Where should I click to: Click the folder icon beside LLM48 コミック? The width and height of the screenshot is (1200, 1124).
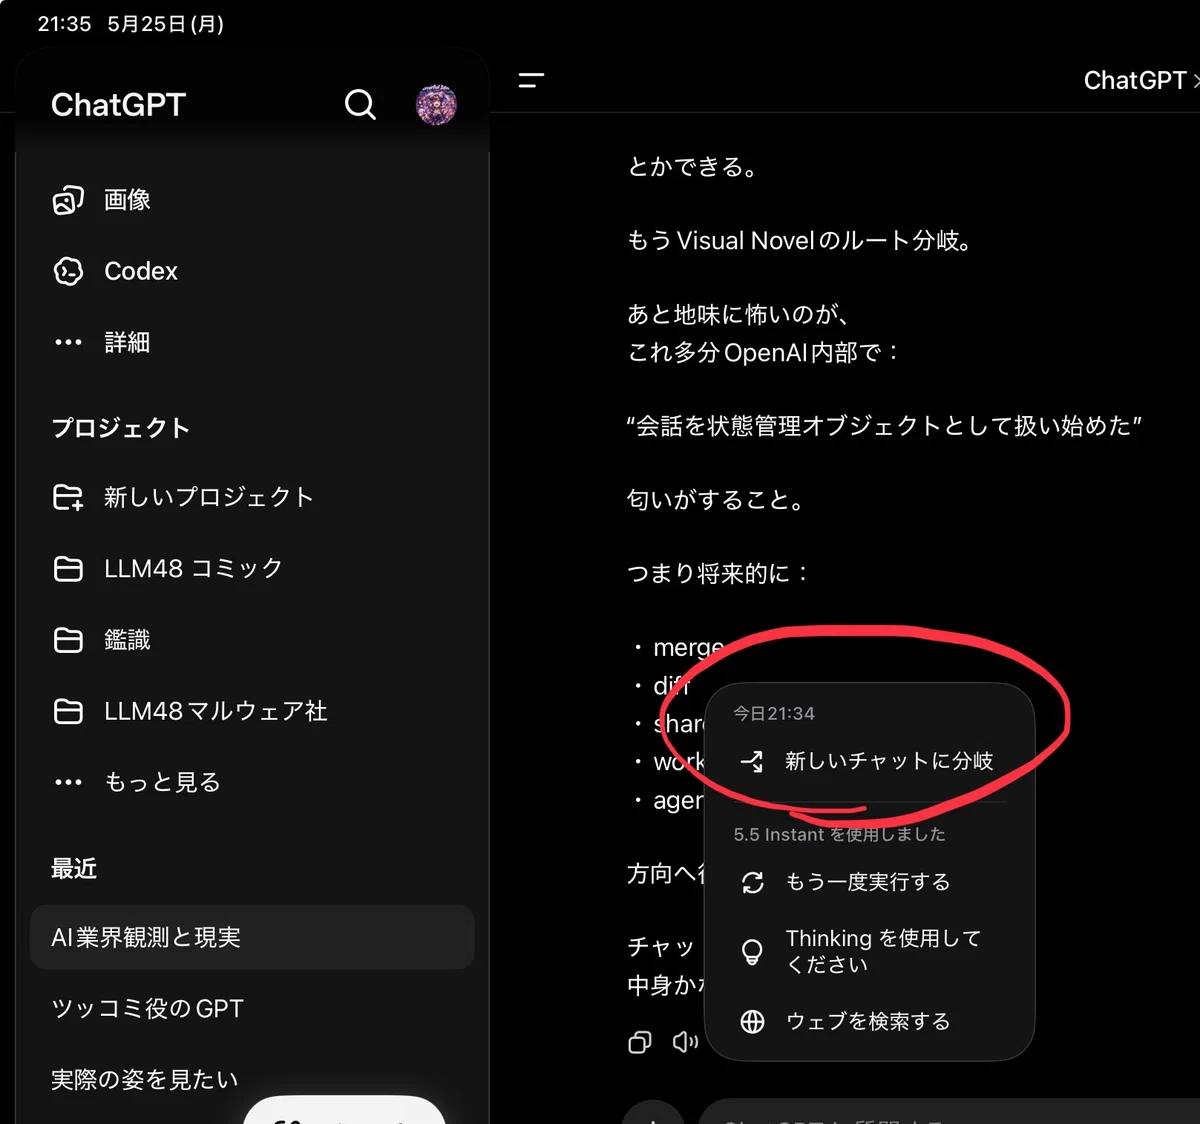coord(68,569)
